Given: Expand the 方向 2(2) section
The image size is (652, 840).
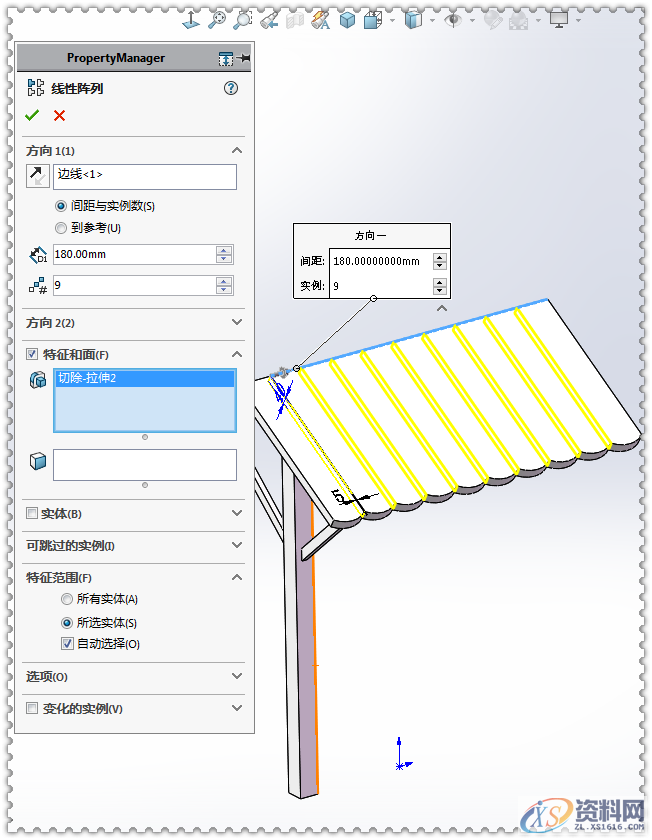Looking at the screenshot, I should pyautogui.click(x=237, y=322).
